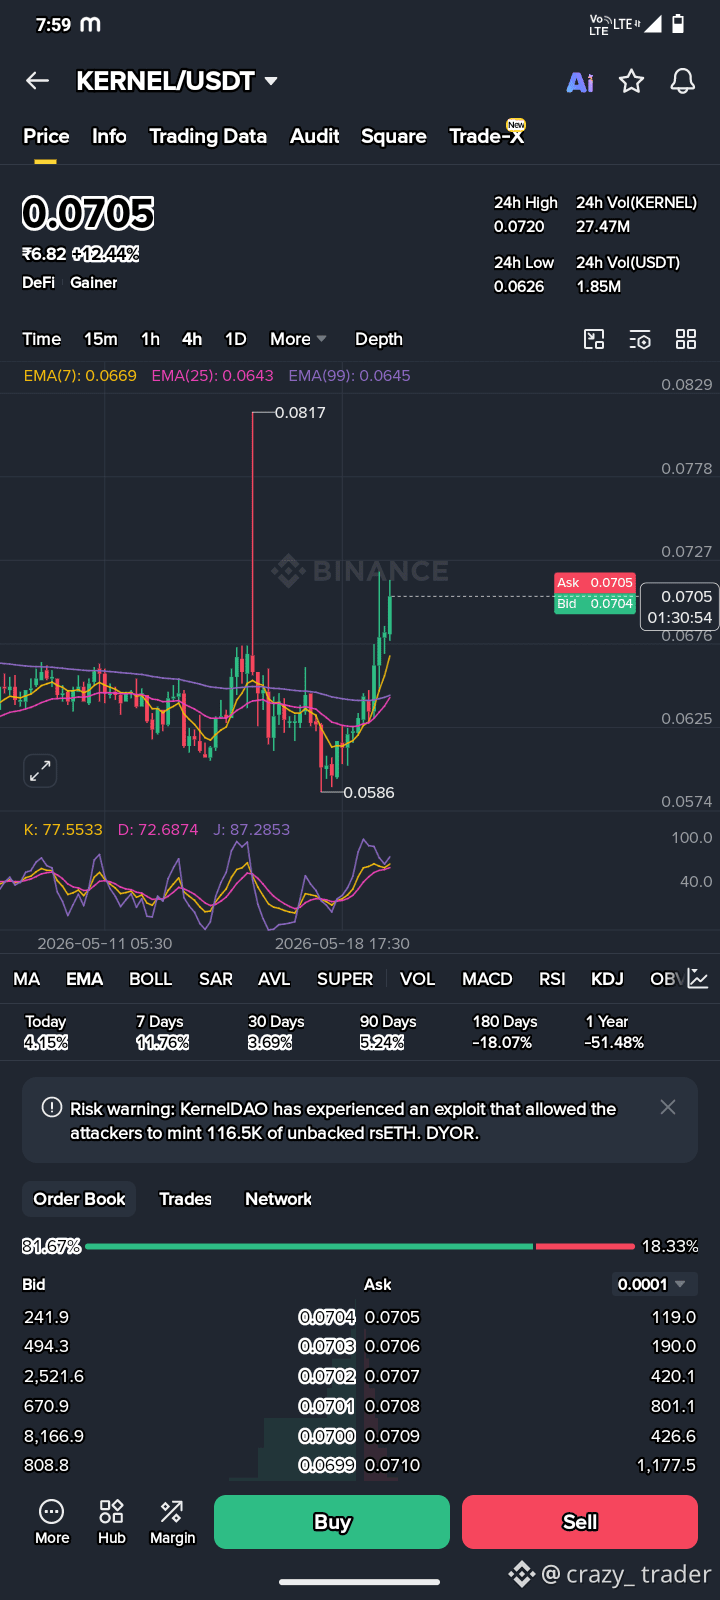Tap the 7 Days 11.76% performance
Image resolution: width=720 pixels, height=1600 pixels.
[162, 1032]
